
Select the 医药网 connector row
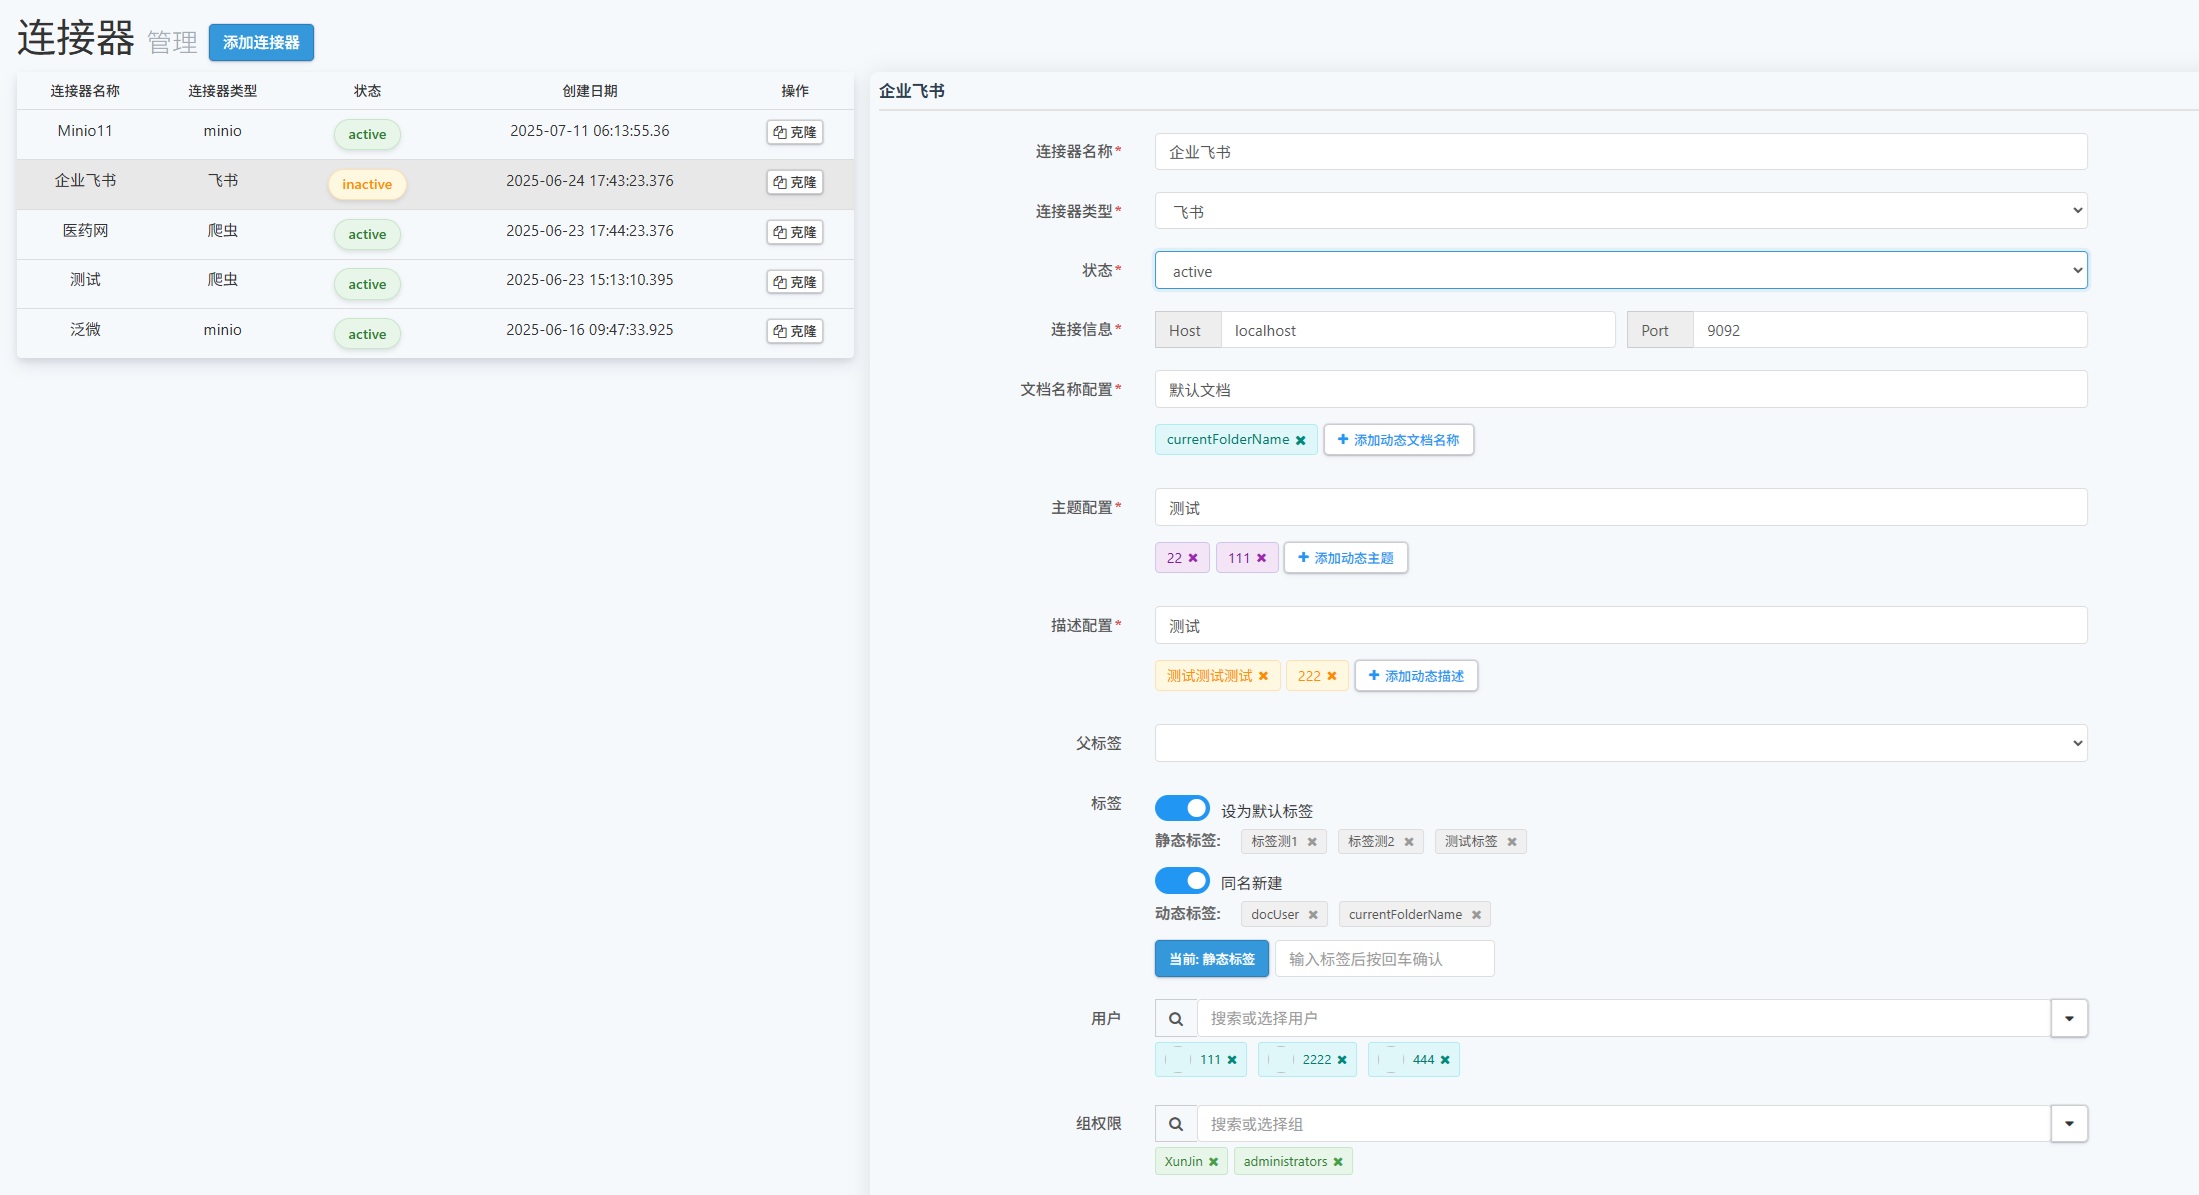86,231
